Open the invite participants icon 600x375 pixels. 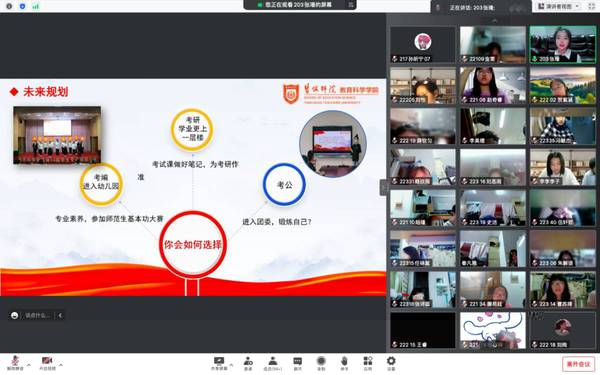pos(248,363)
